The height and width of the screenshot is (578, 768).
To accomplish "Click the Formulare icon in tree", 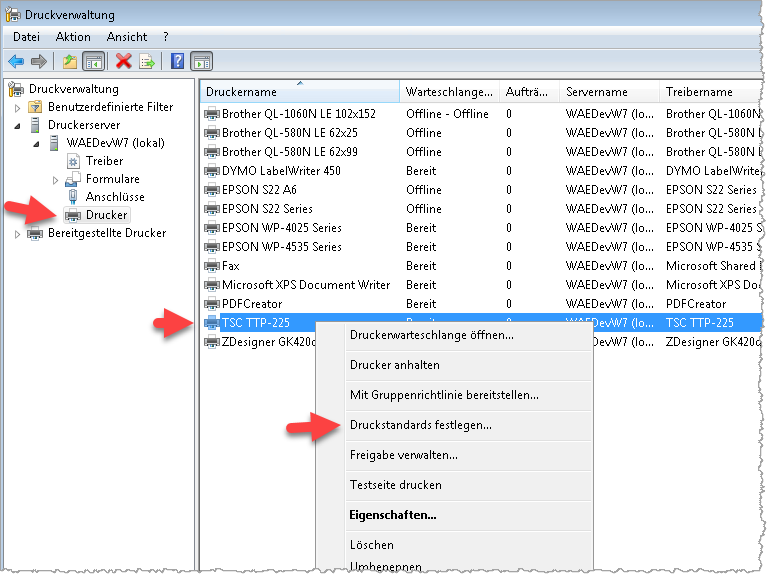I will pos(73,179).
